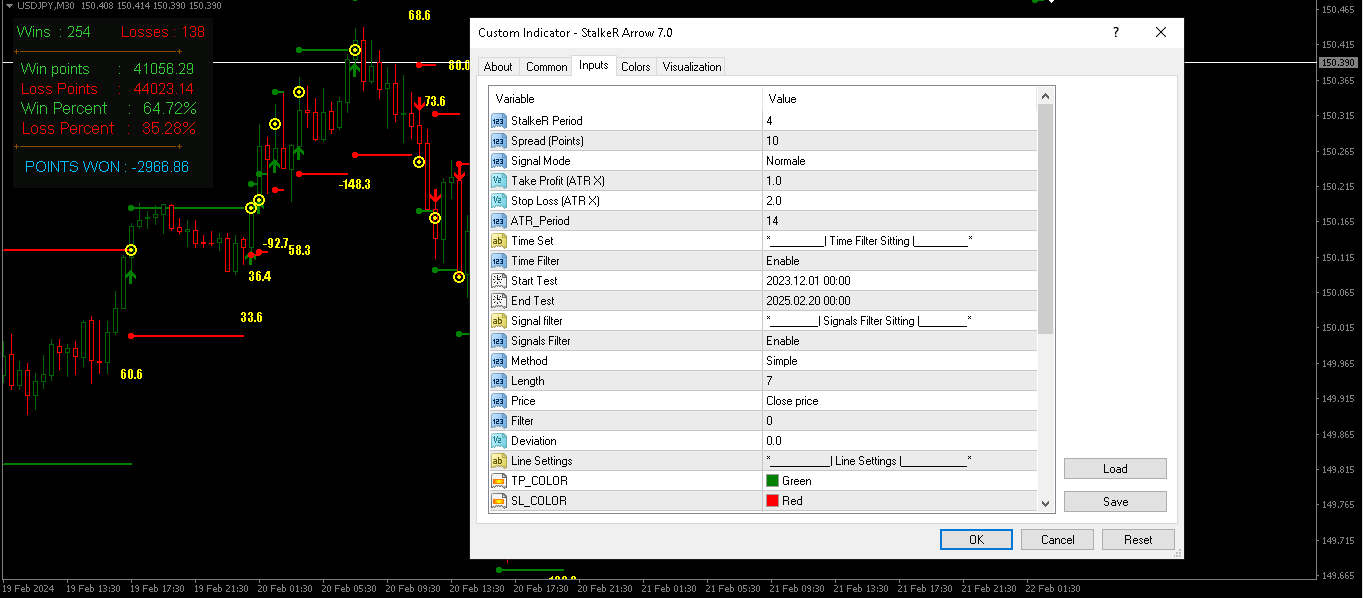Click the decimal icon beside Stop Loss (ATR X)
This screenshot has height=598, width=1363.
pos(498,200)
